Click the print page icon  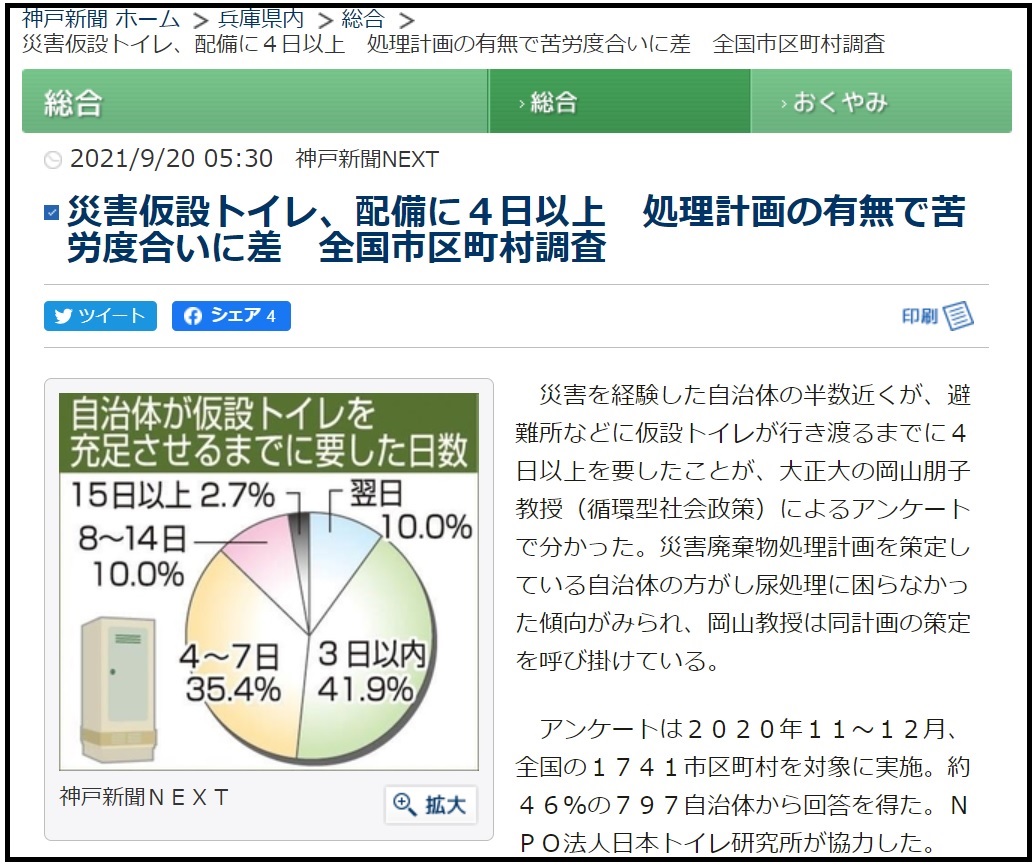click(x=958, y=316)
